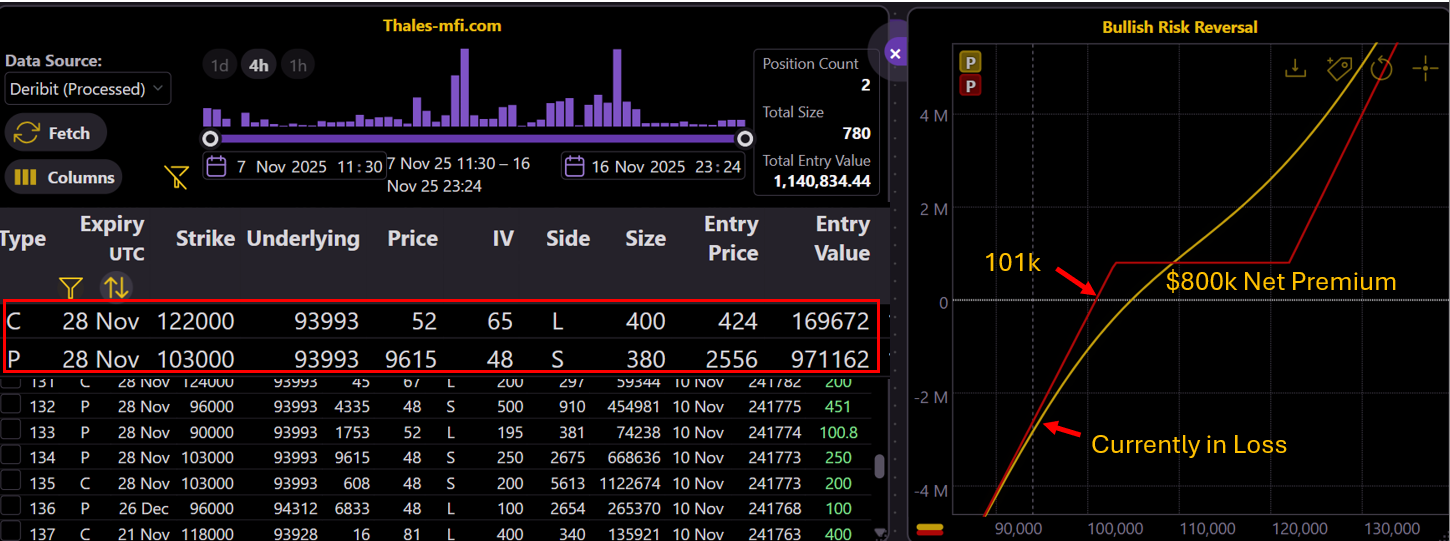
Task: Open the Columns chooser button
Action: pyautogui.click(x=64, y=178)
